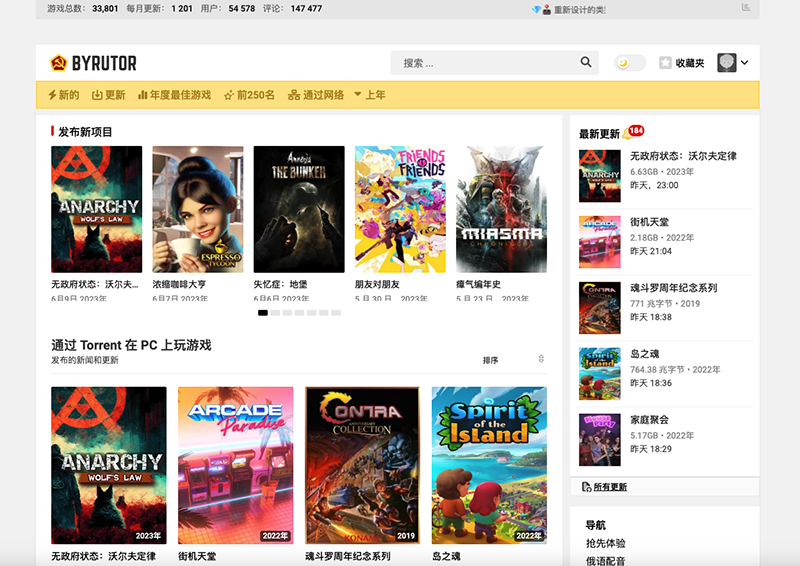Open the 俄语配音 navigation link

tap(606, 560)
